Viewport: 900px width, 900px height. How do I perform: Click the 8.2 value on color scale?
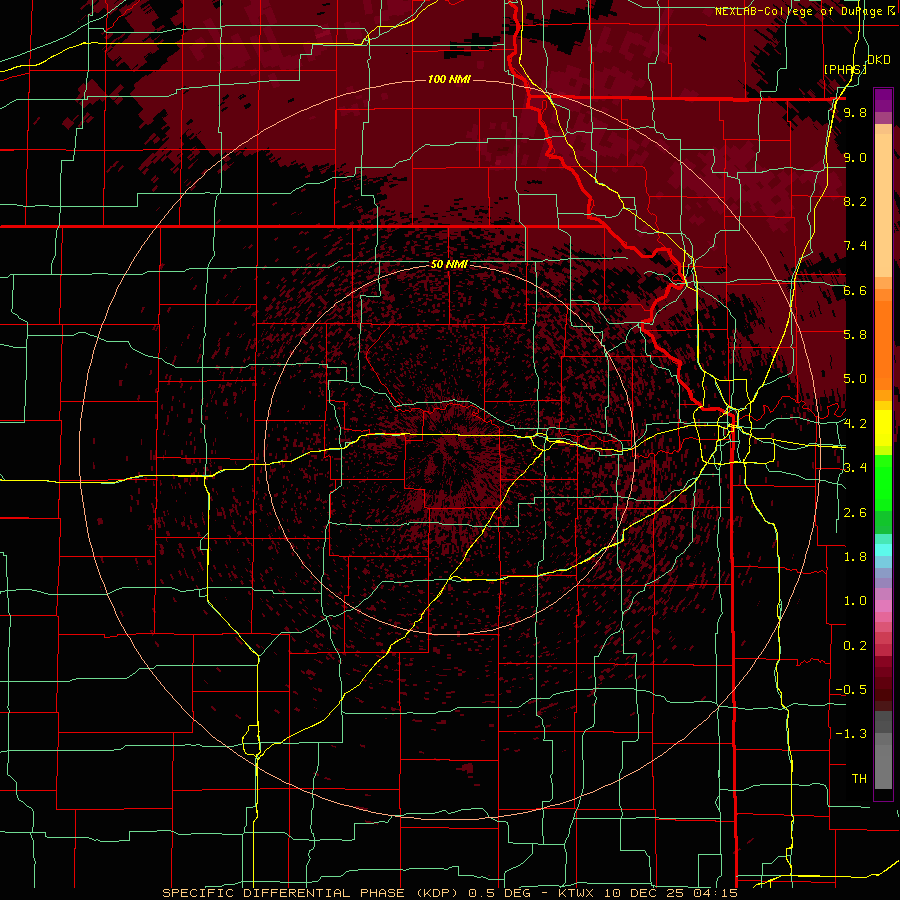pos(855,201)
